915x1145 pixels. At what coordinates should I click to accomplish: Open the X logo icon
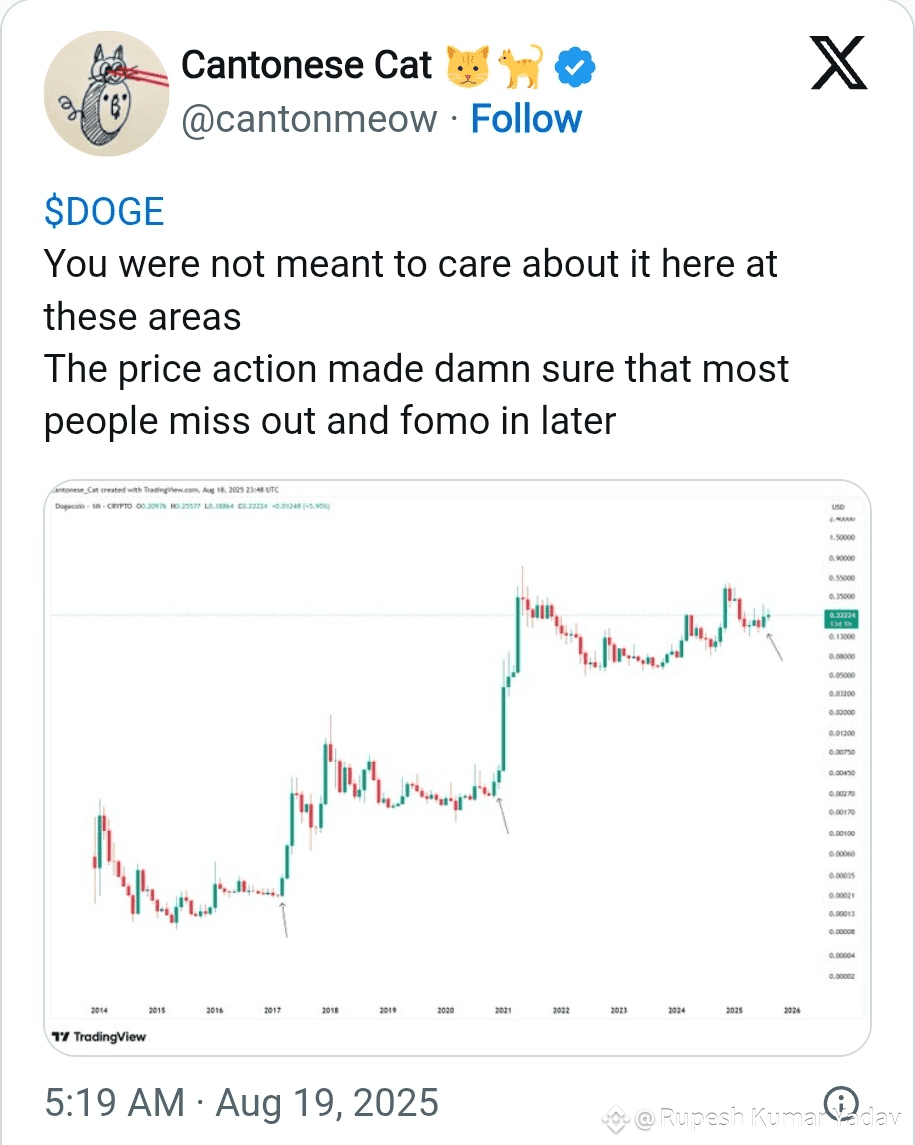coord(838,63)
